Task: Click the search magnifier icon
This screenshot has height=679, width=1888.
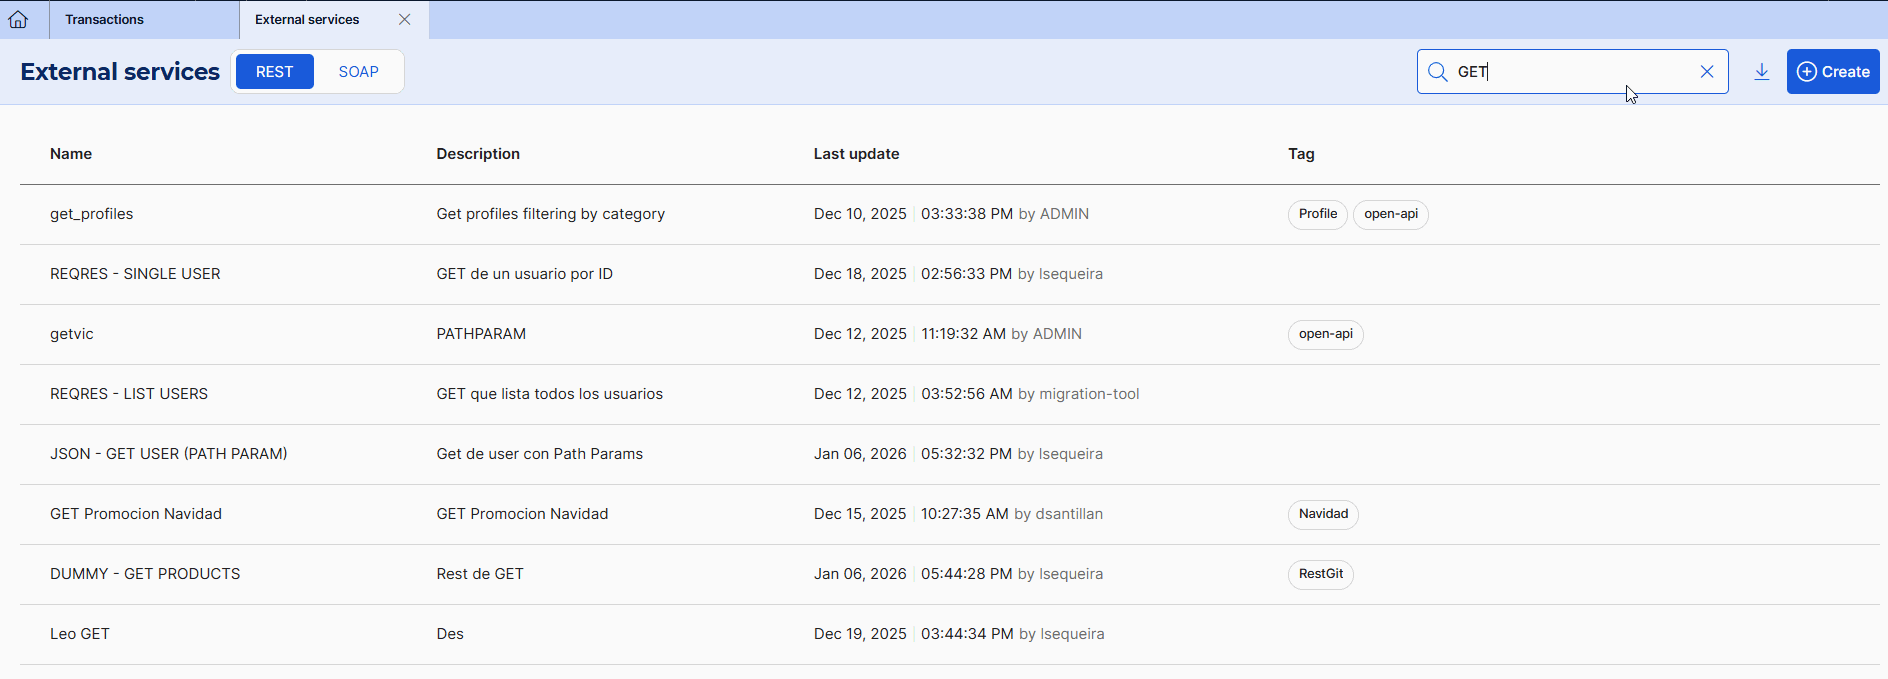Action: click(x=1437, y=72)
